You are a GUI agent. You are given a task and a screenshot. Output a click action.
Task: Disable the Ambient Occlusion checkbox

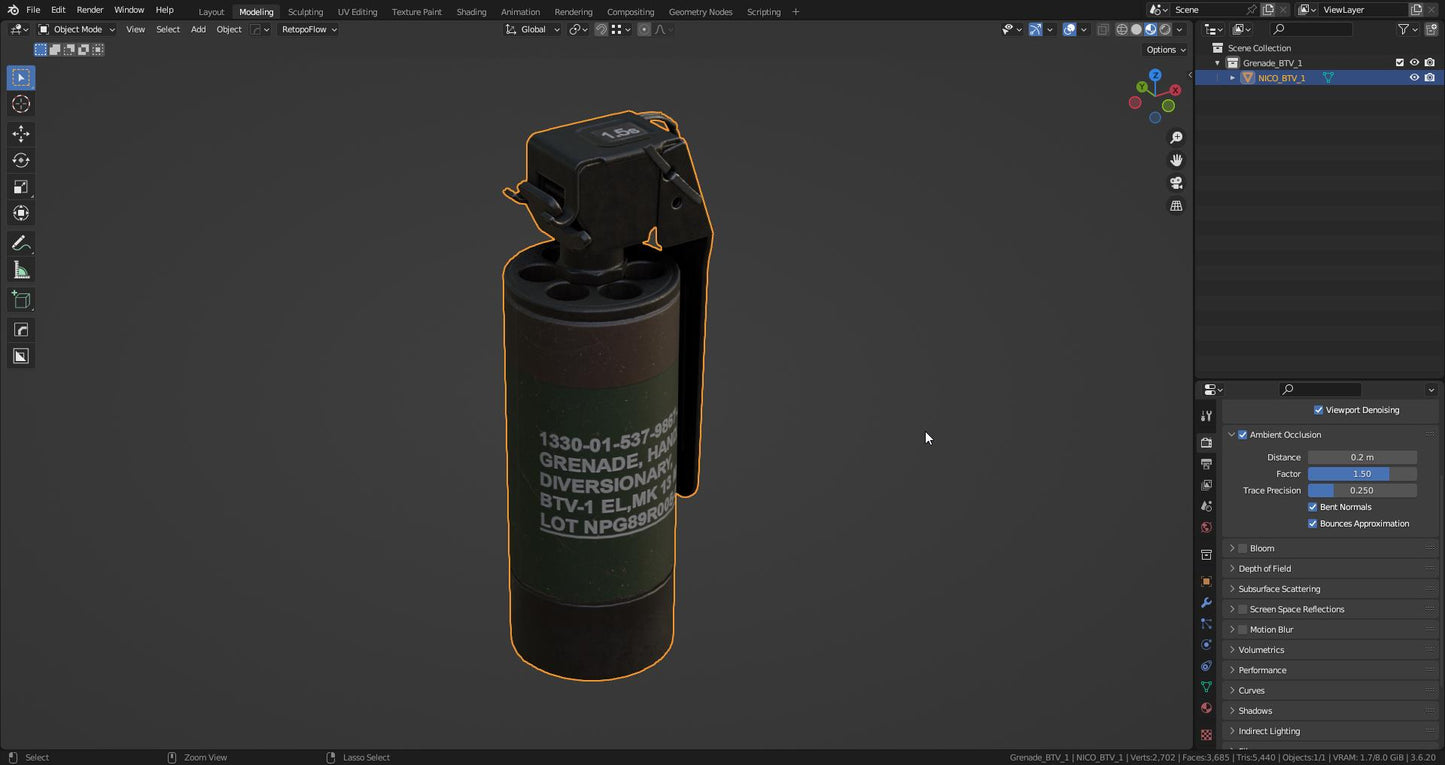click(x=1243, y=435)
